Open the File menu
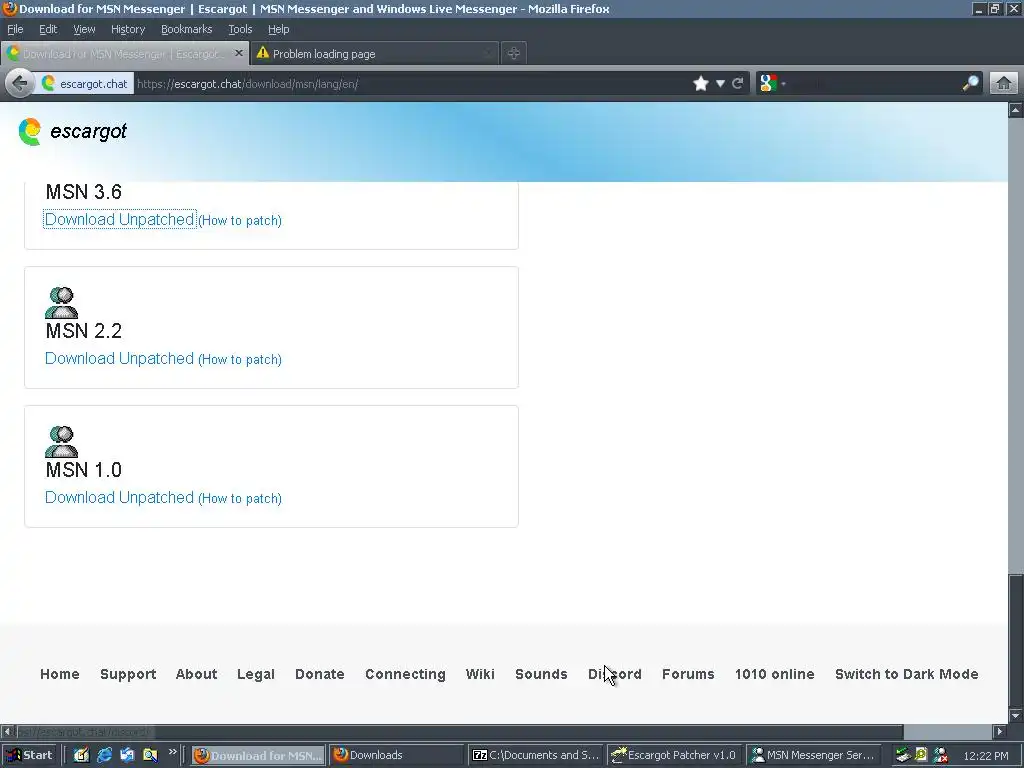This screenshot has height=768, width=1024. pos(15,29)
